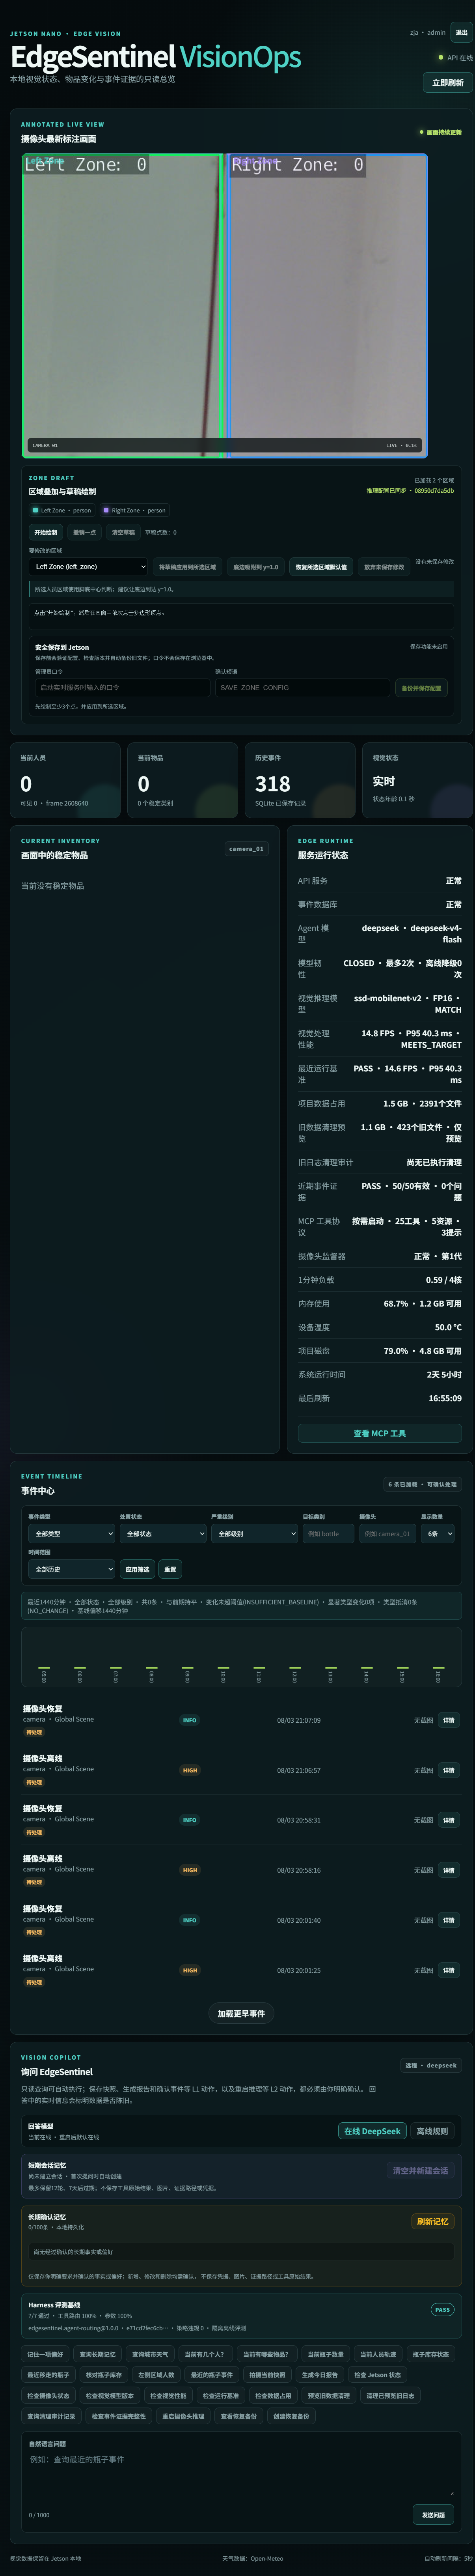
Task: Select the 离线规则 answer mode
Action: [432, 2131]
